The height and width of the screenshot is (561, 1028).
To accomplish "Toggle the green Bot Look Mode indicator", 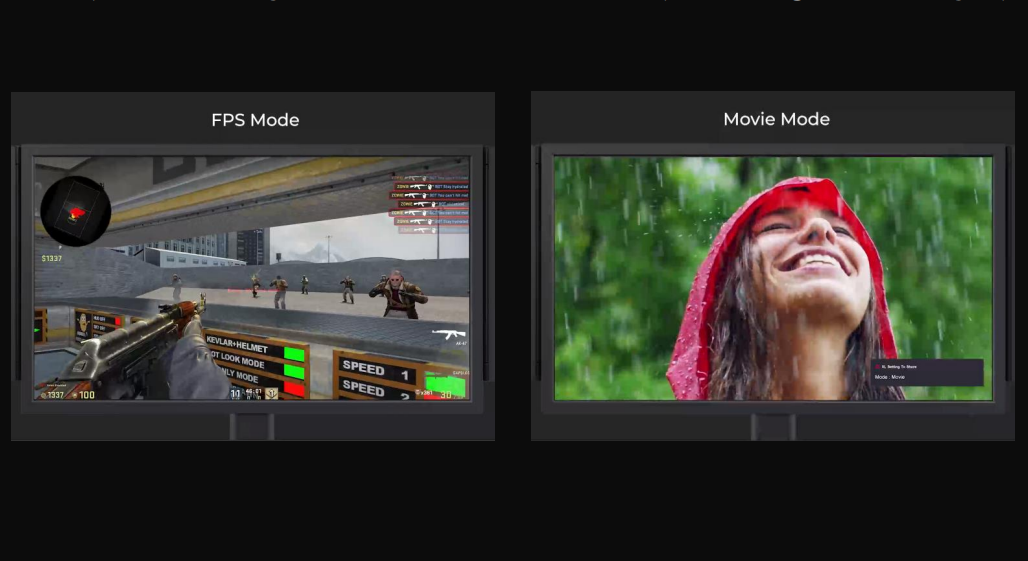I will pyautogui.click(x=294, y=371).
